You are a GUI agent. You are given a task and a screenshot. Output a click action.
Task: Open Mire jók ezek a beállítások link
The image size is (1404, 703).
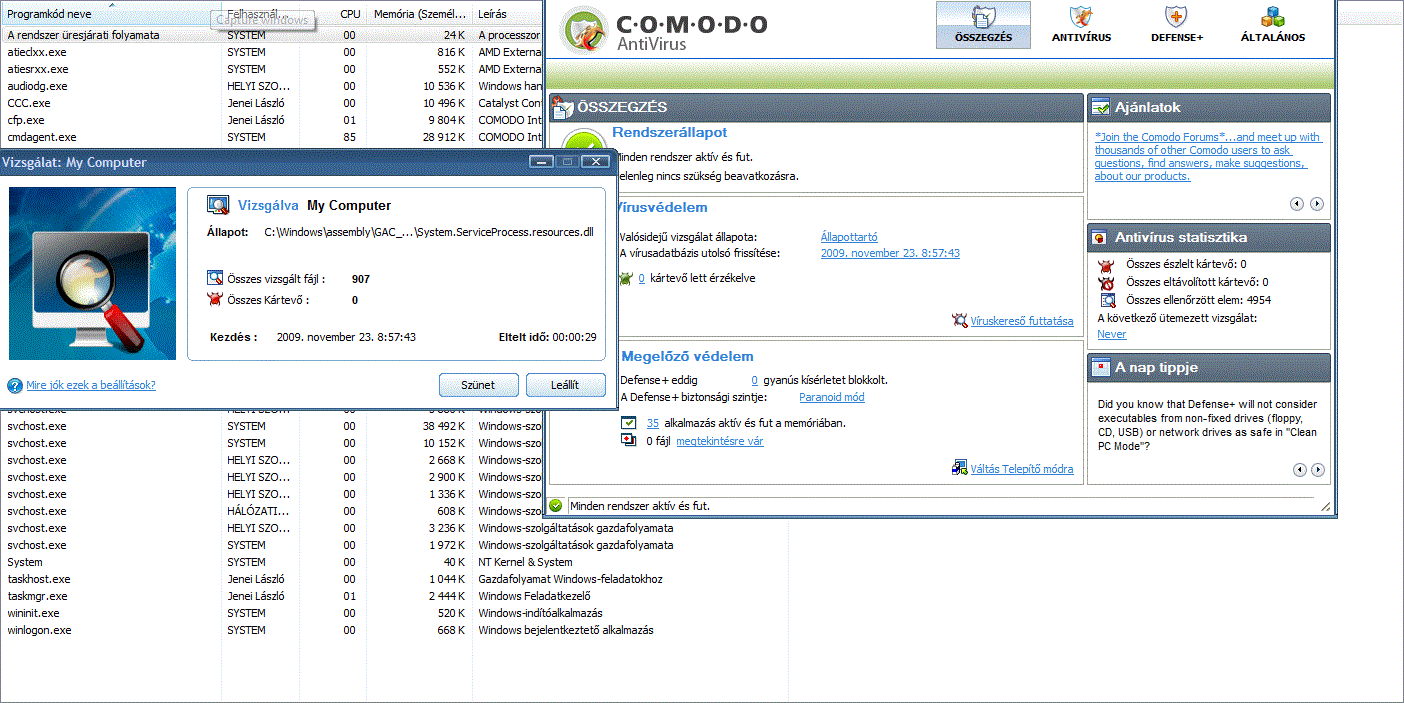tap(91, 385)
